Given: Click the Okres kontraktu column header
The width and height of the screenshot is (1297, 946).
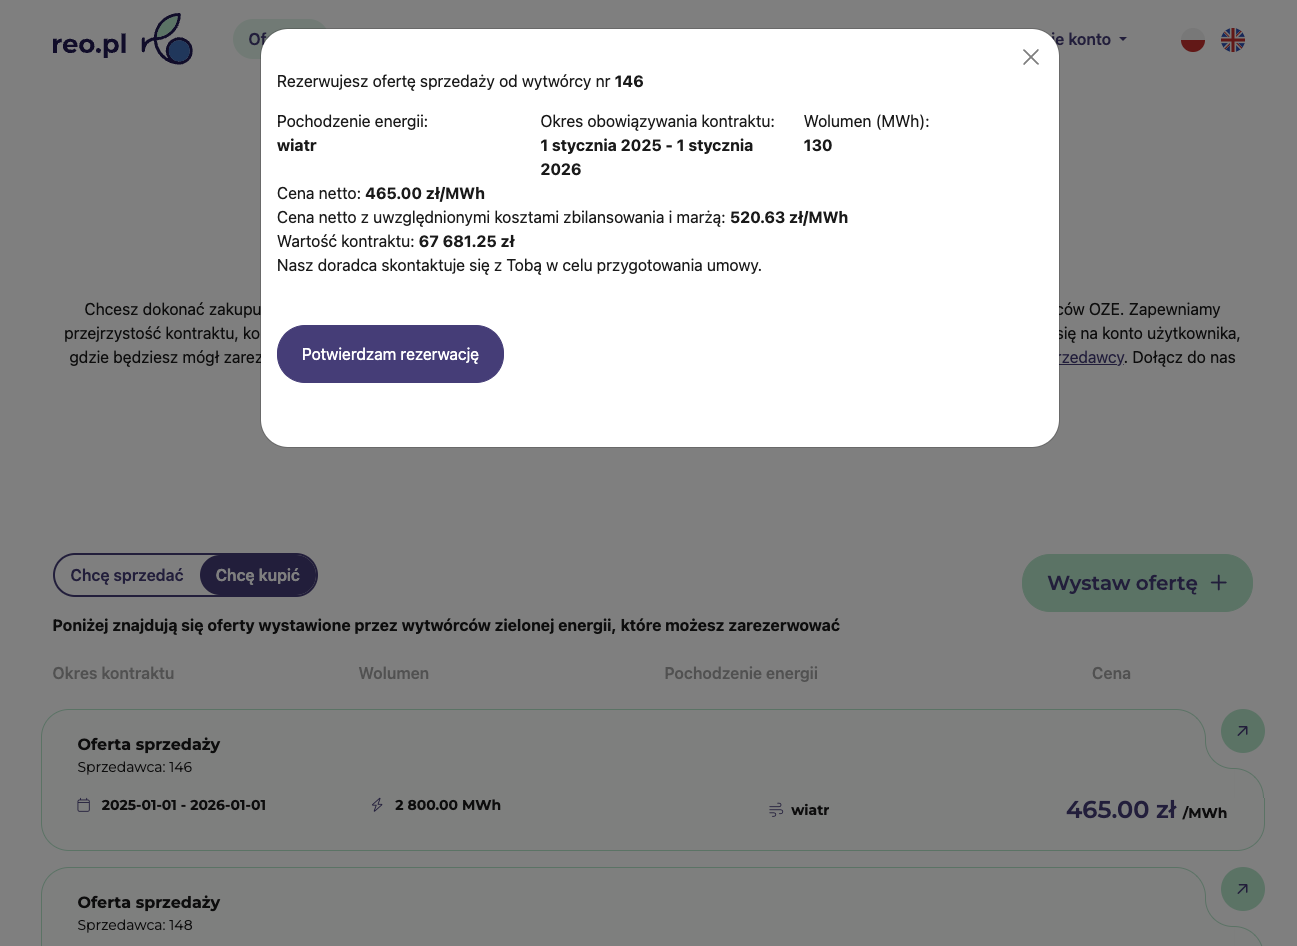Looking at the screenshot, I should 113,673.
